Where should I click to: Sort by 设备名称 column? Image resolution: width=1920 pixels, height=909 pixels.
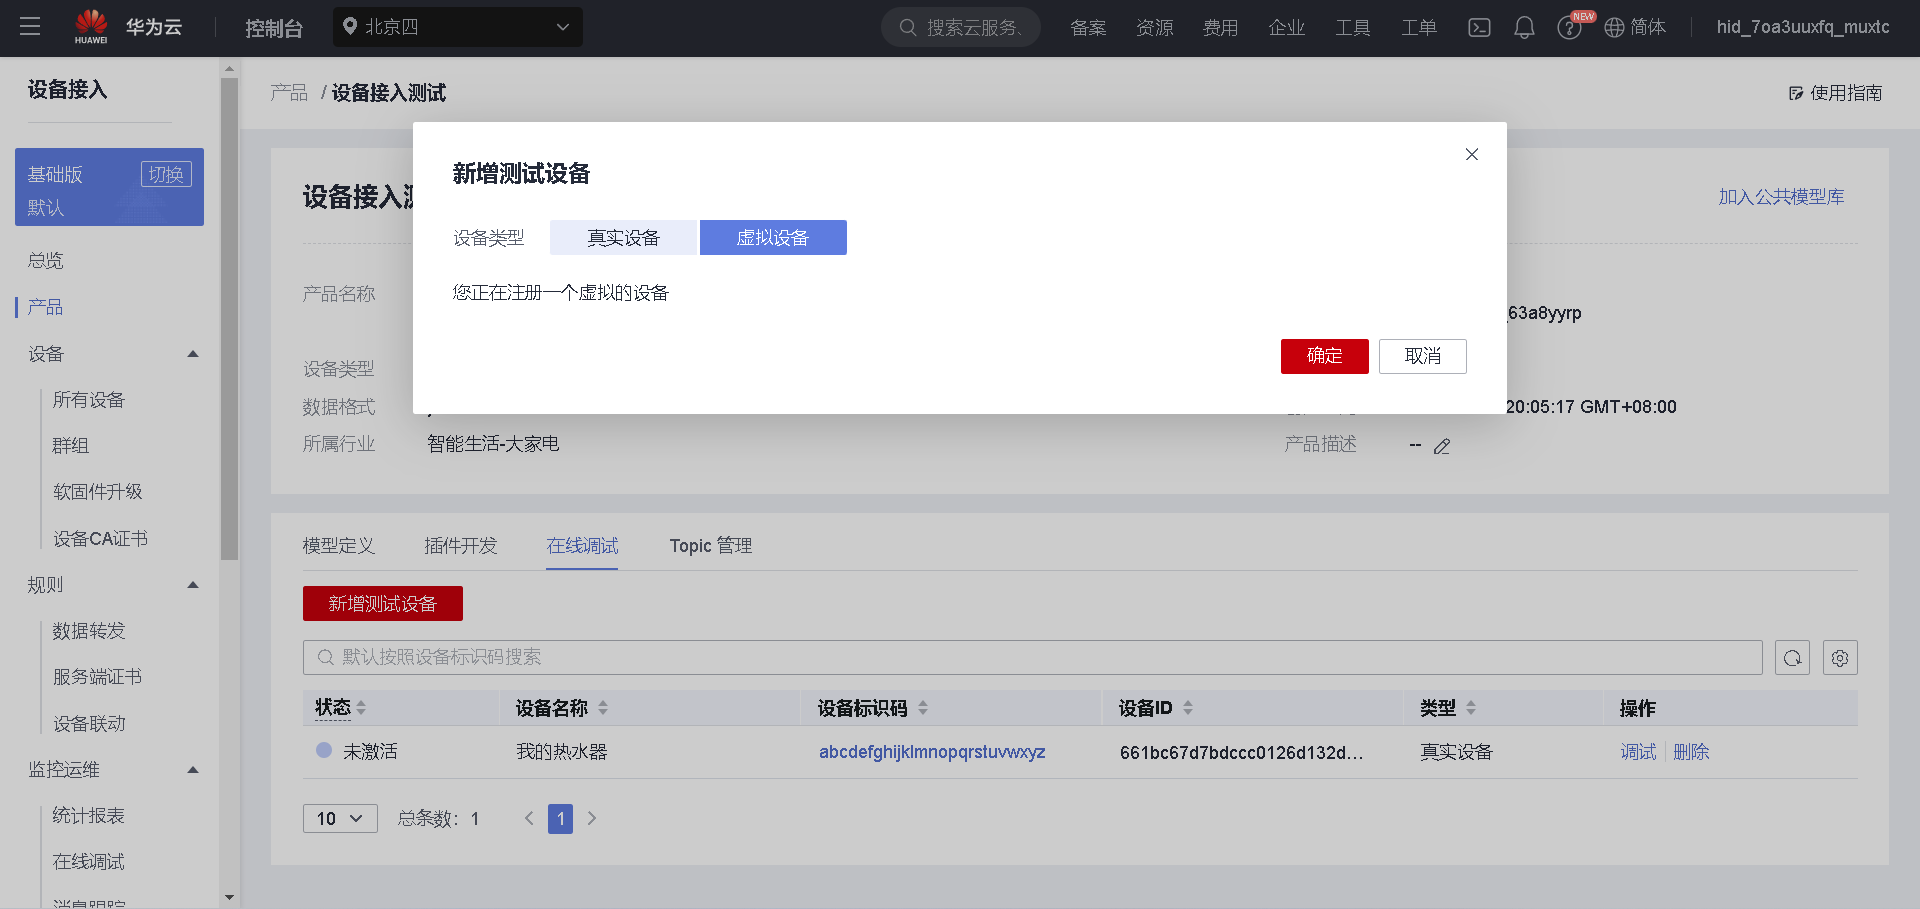603,708
